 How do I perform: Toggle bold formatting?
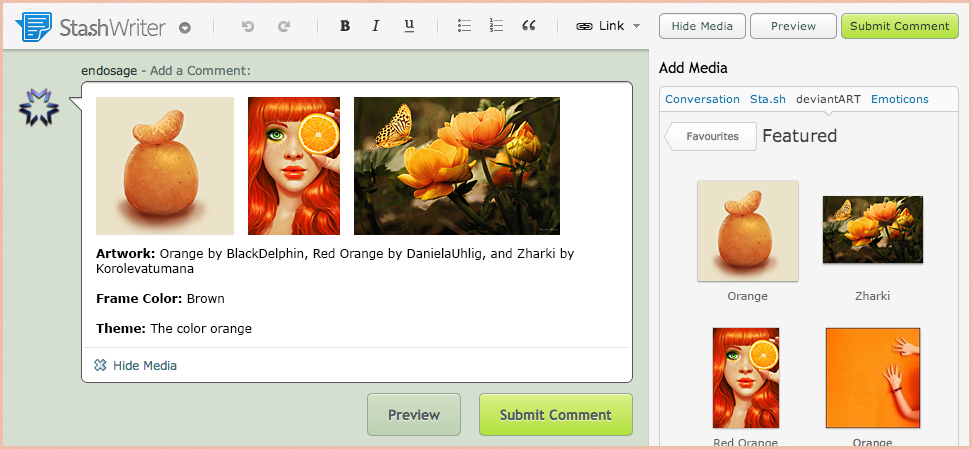[x=345, y=26]
